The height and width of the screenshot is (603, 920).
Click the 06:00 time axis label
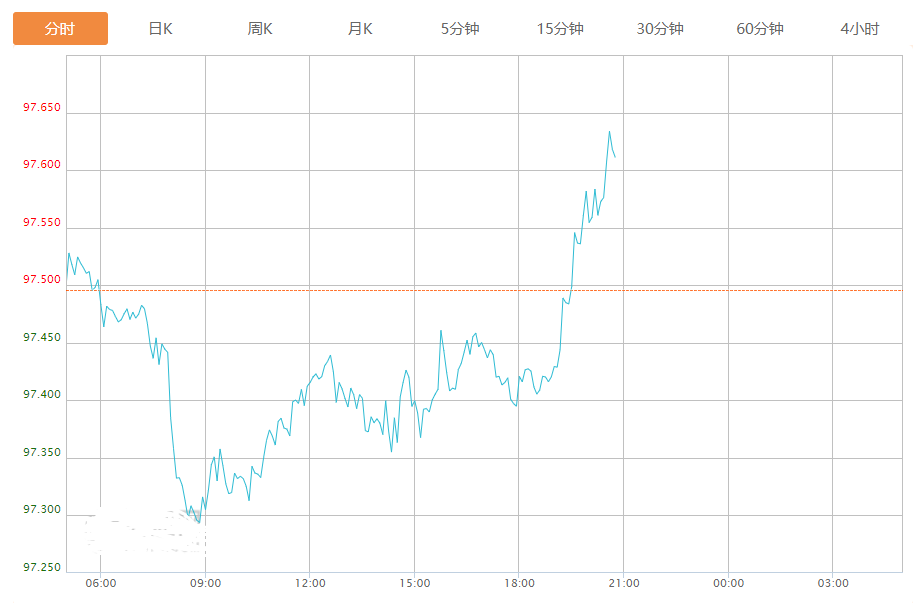coord(100,583)
